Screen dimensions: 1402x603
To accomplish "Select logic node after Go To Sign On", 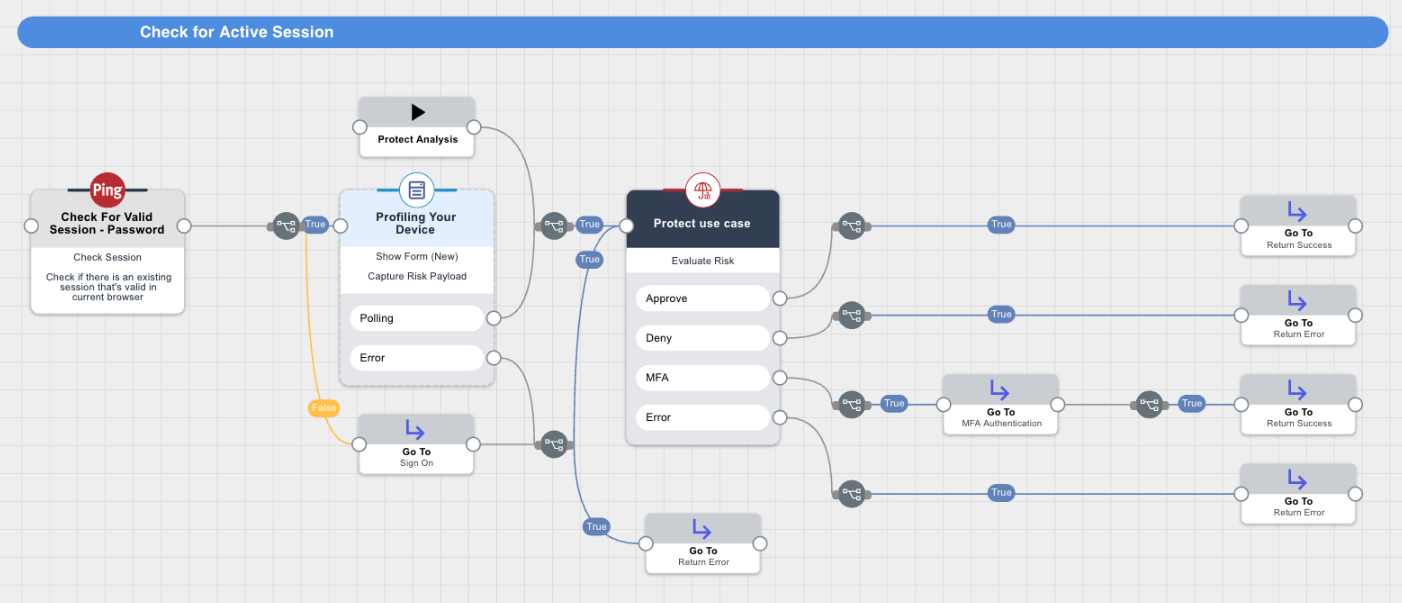I will (x=554, y=444).
